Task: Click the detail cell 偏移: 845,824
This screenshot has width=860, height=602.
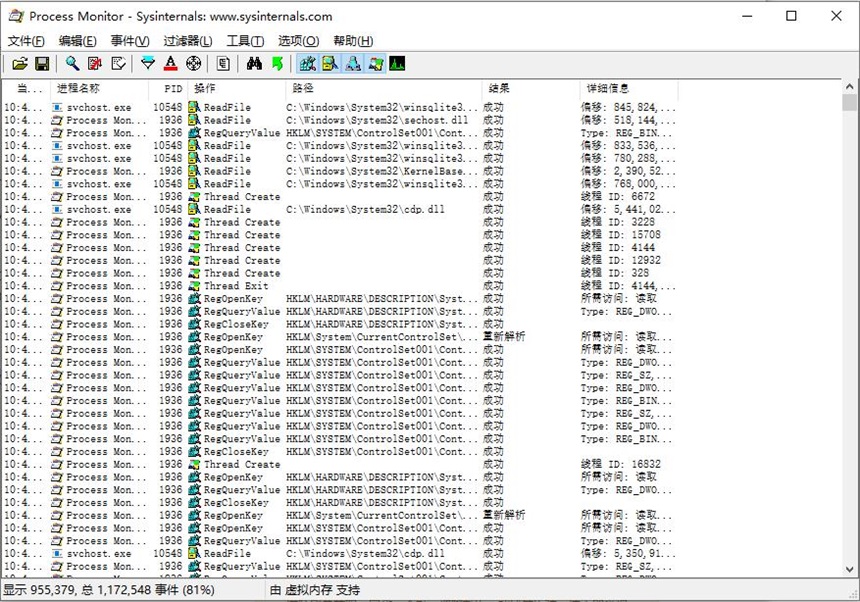Action: click(627, 107)
